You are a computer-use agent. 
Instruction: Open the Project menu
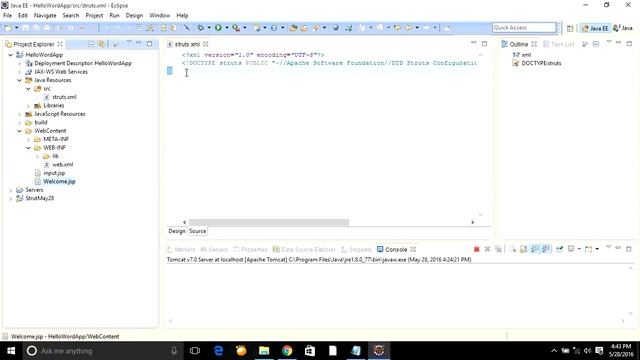[94, 16]
